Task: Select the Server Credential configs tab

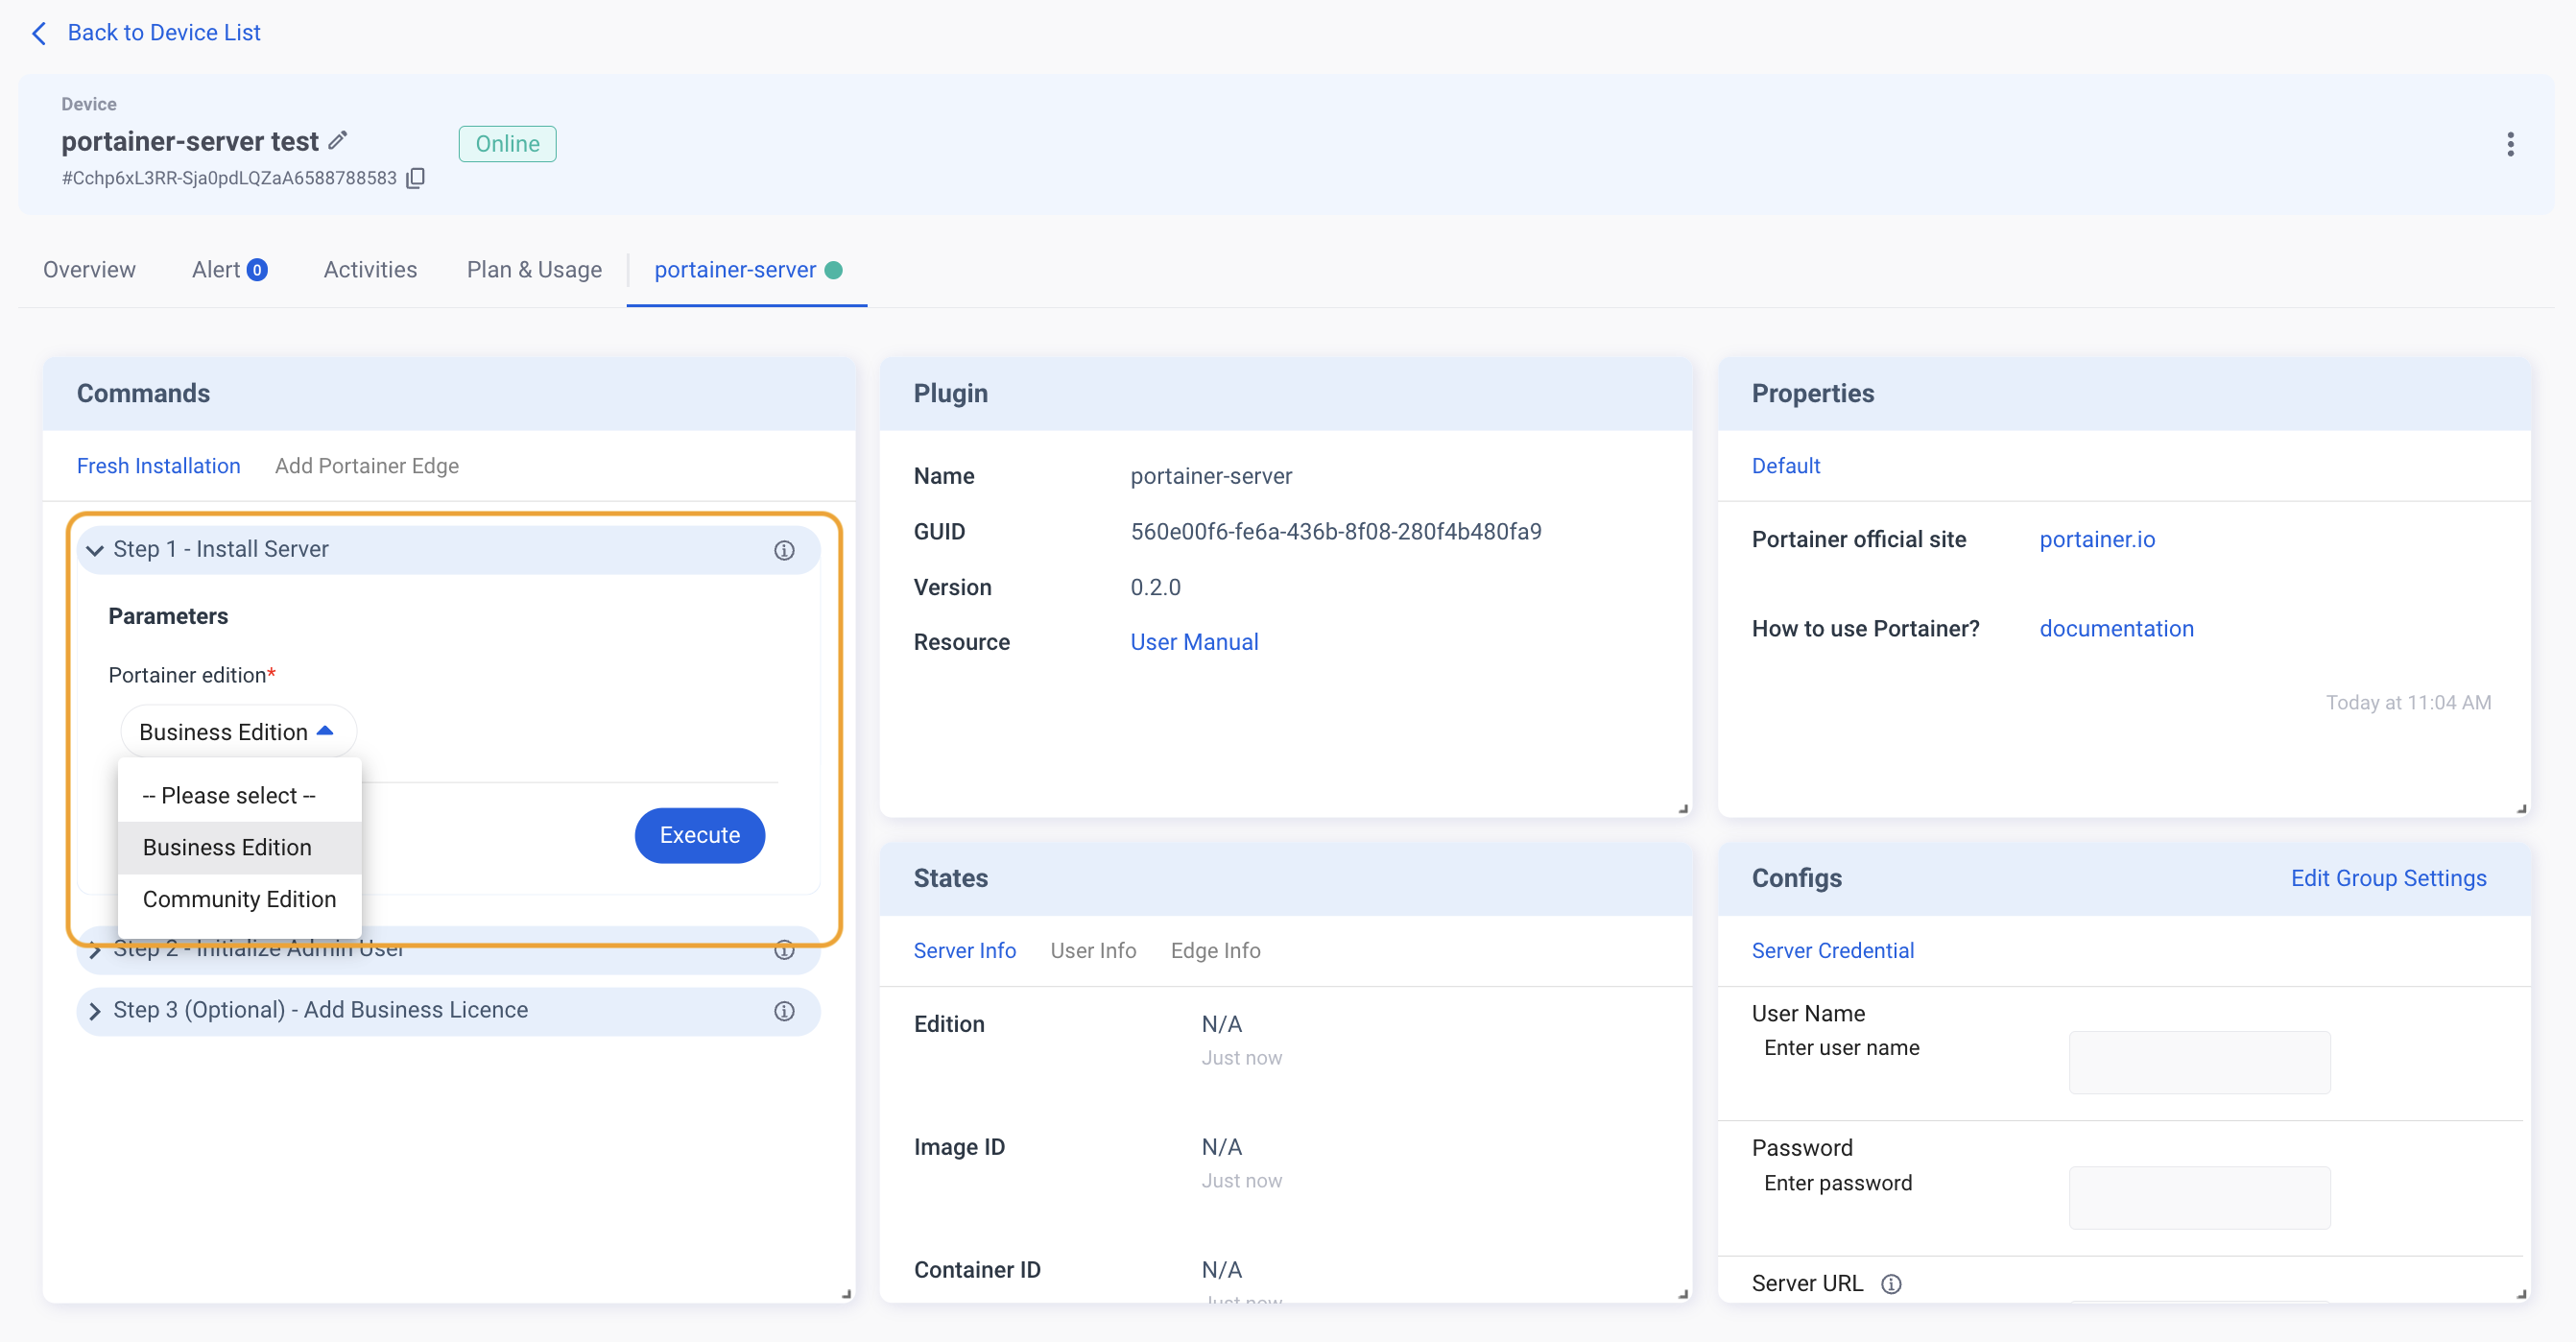Action: [1832, 951]
